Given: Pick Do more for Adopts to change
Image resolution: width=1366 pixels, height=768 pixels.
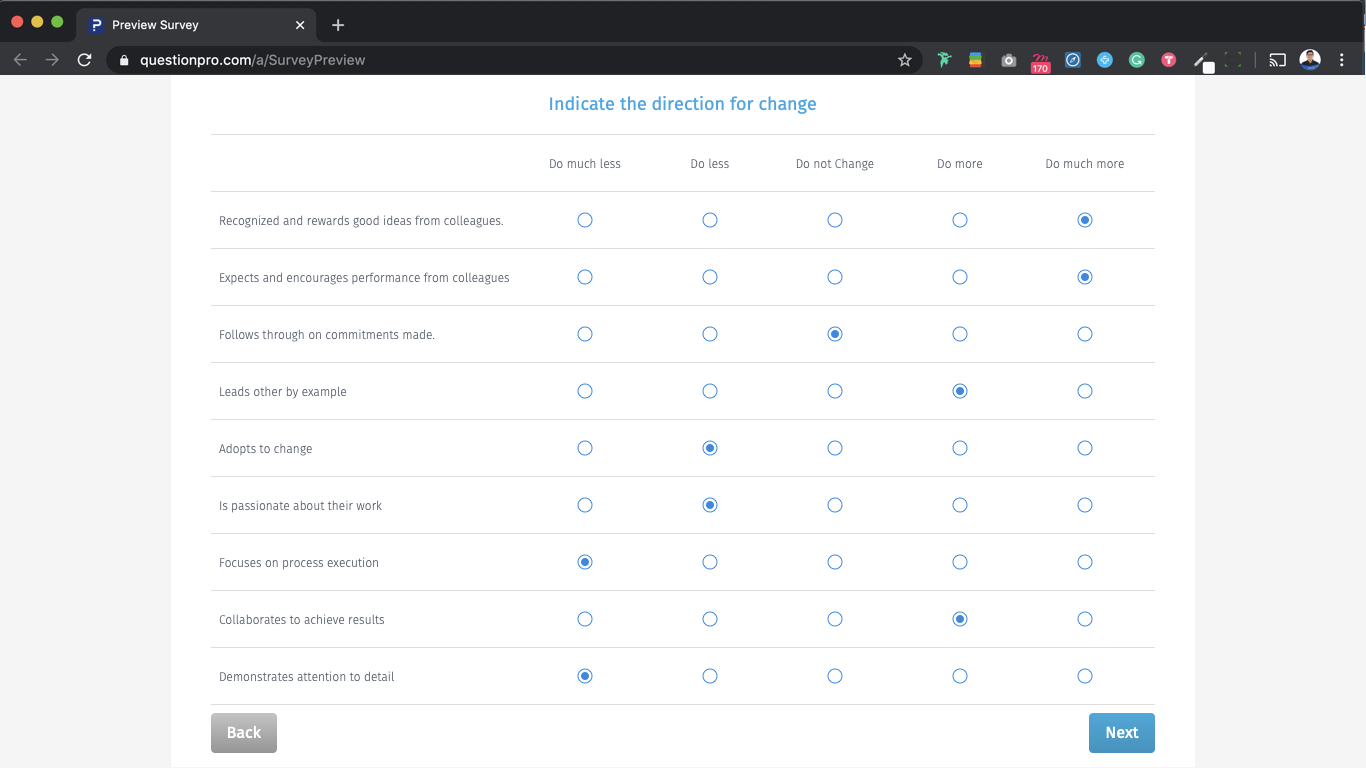Looking at the screenshot, I should [960, 448].
